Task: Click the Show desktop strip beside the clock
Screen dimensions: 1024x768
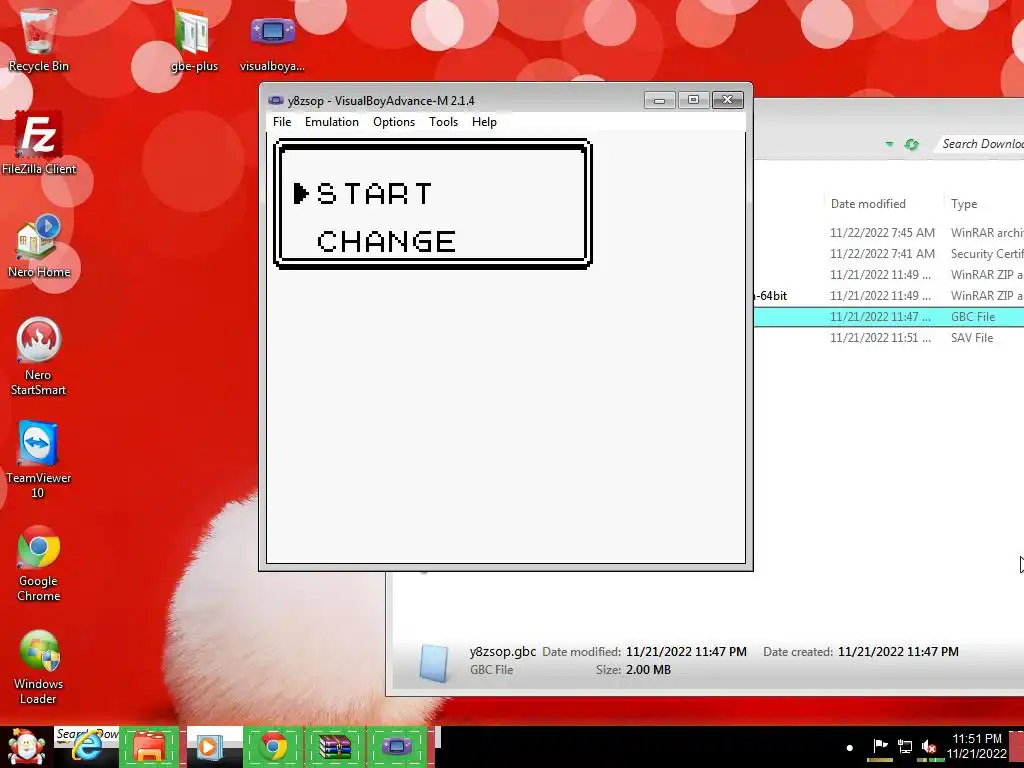Action: point(1017,746)
